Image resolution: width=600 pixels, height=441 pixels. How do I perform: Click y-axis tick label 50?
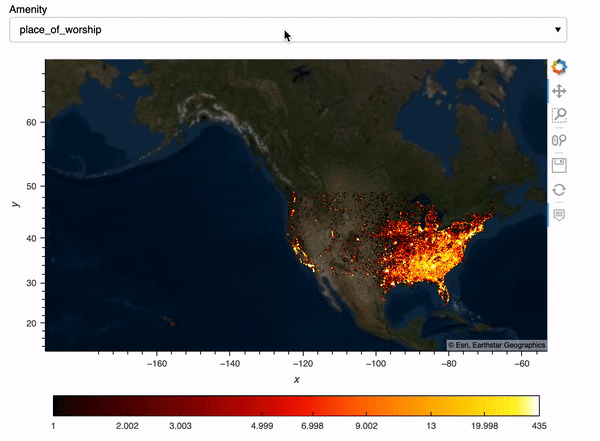coord(31,186)
